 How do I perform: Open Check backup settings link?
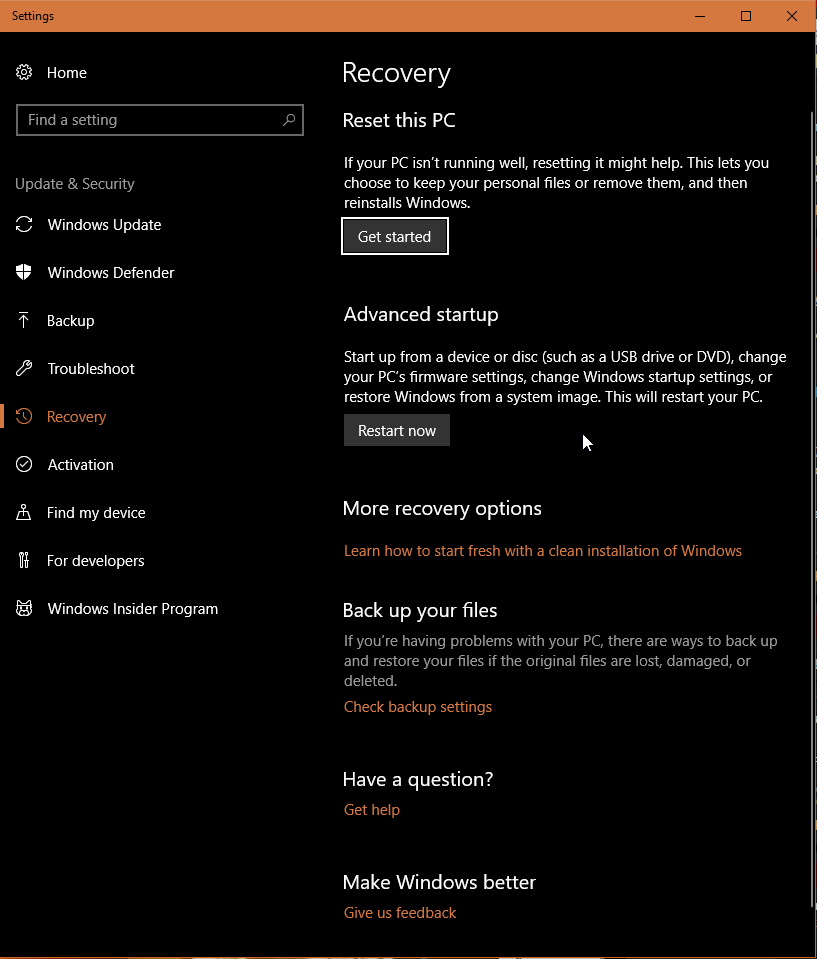point(418,706)
